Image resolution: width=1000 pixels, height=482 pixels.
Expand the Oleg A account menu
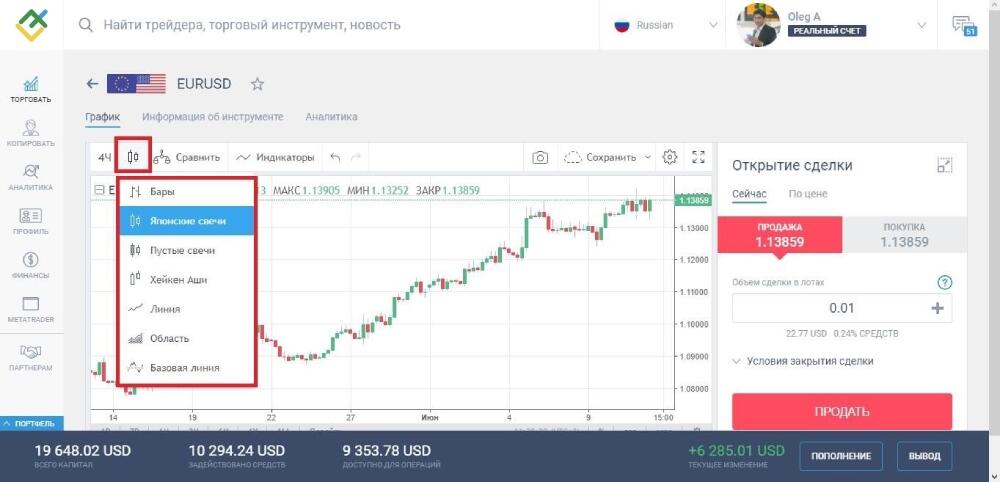point(922,26)
